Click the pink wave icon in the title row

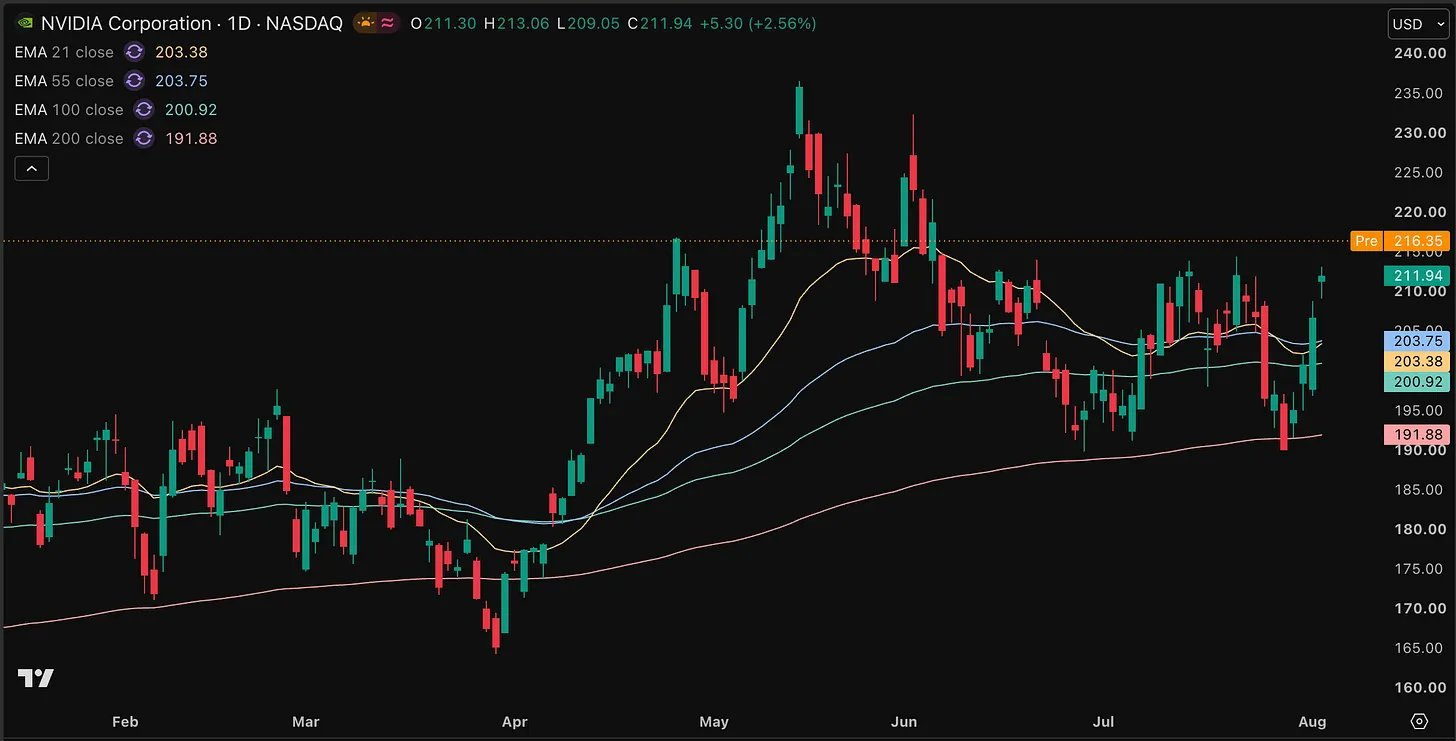387,23
